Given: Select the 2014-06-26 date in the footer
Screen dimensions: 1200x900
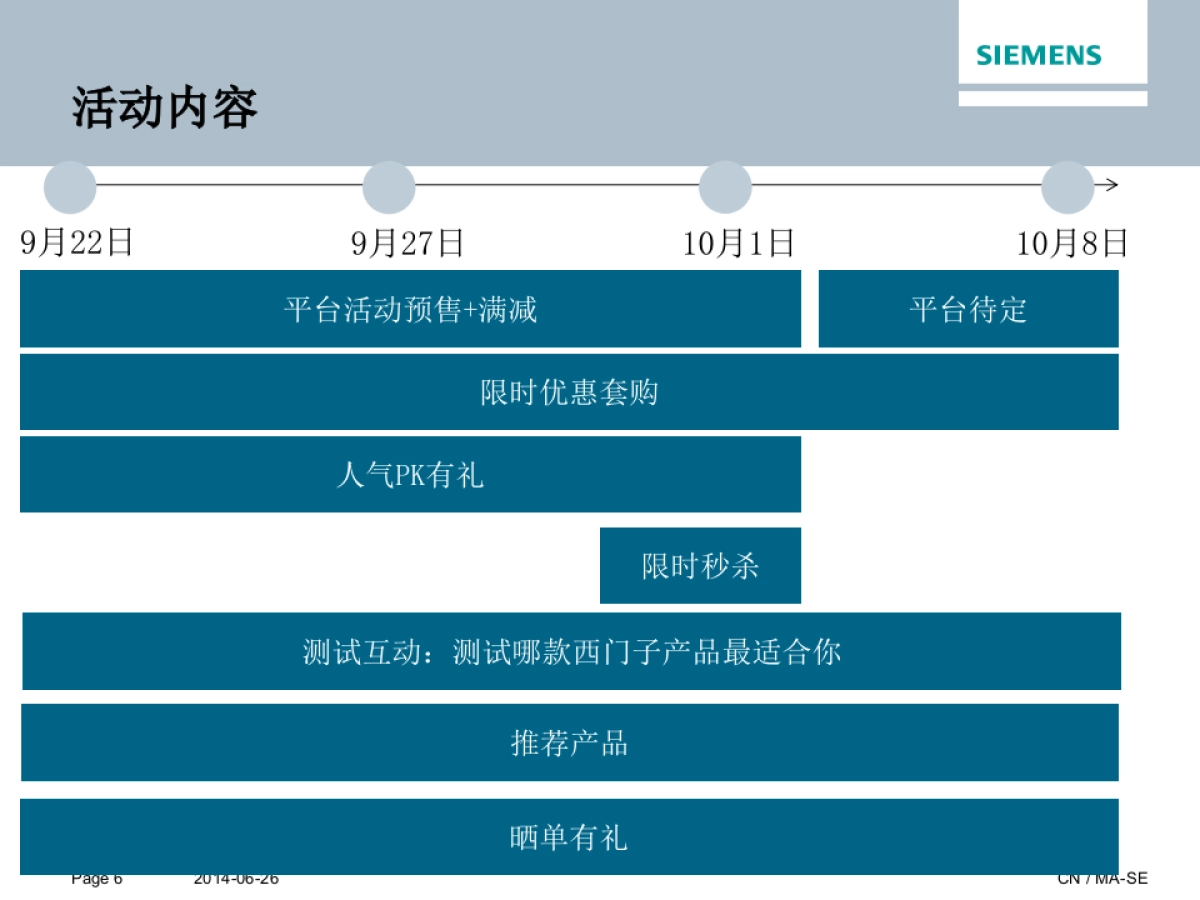Looking at the screenshot, I should 236,880.
